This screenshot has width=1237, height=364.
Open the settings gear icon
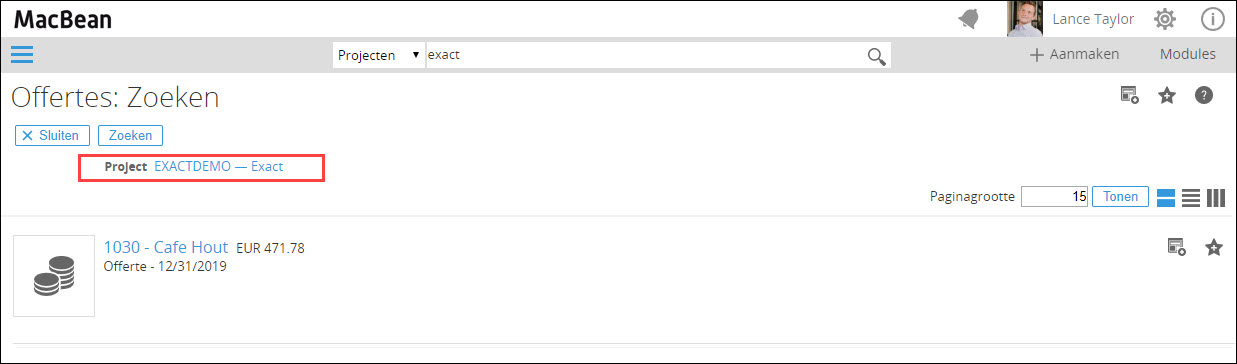pyautogui.click(x=1165, y=19)
